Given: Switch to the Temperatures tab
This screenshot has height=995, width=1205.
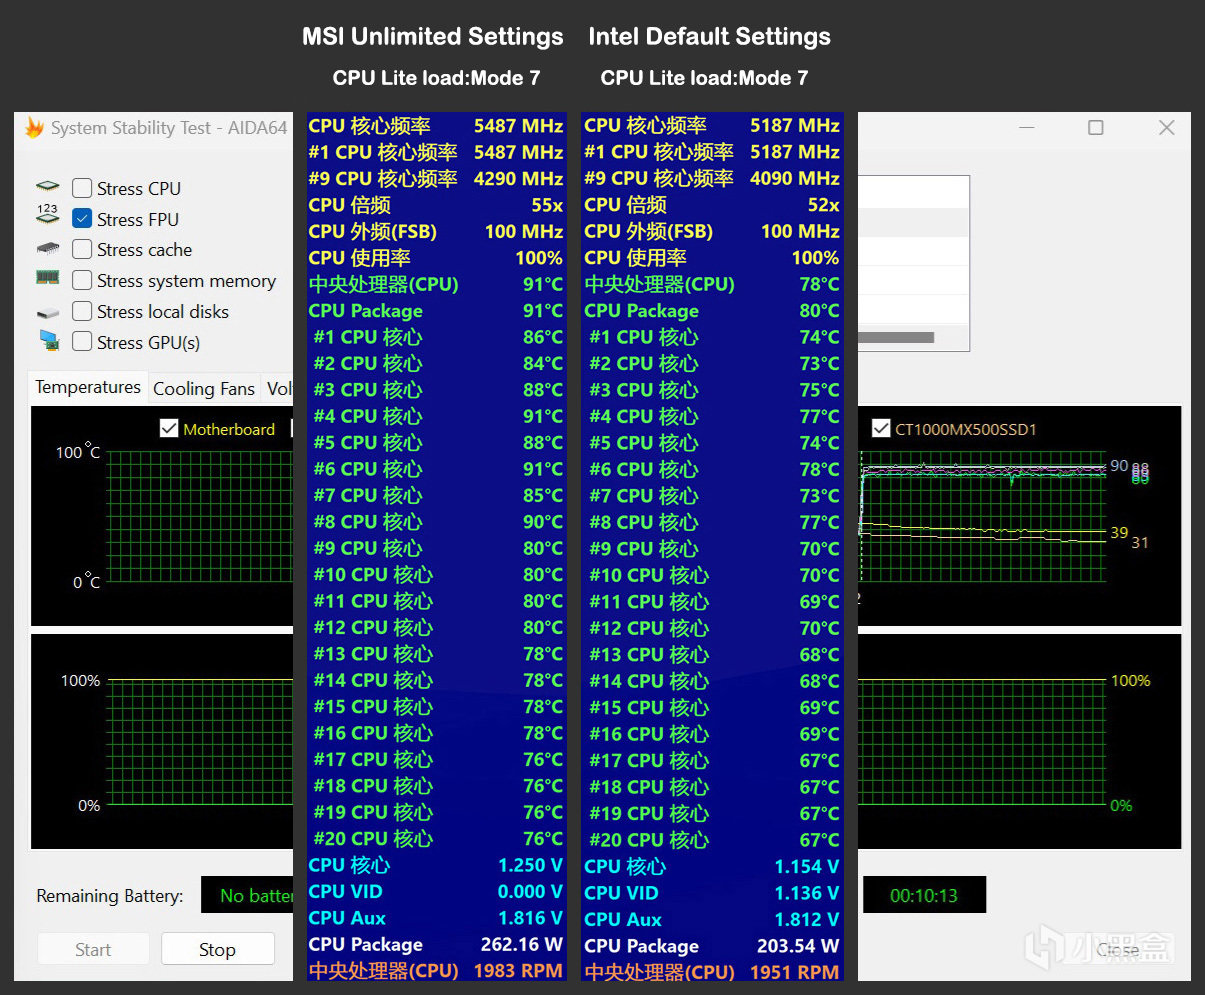Looking at the screenshot, I should click(x=88, y=387).
